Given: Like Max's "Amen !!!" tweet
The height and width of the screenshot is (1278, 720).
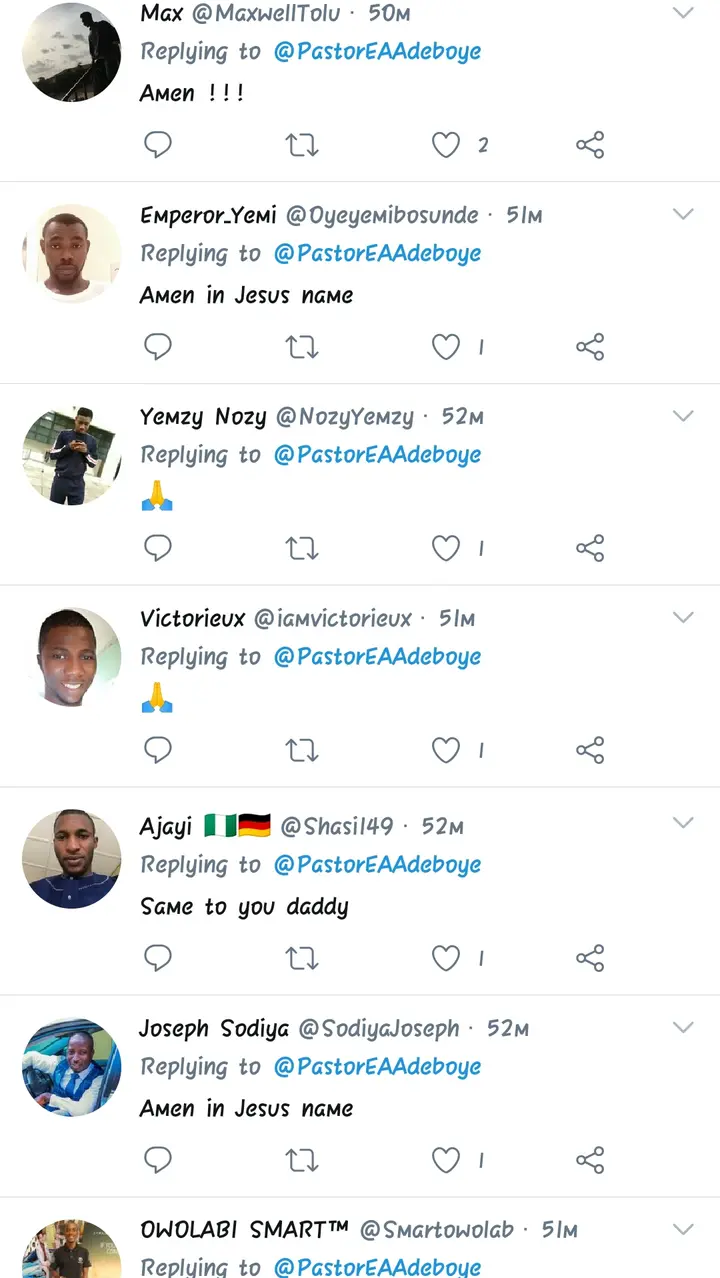Looking at the screenshot, I should tap(446, 145).
